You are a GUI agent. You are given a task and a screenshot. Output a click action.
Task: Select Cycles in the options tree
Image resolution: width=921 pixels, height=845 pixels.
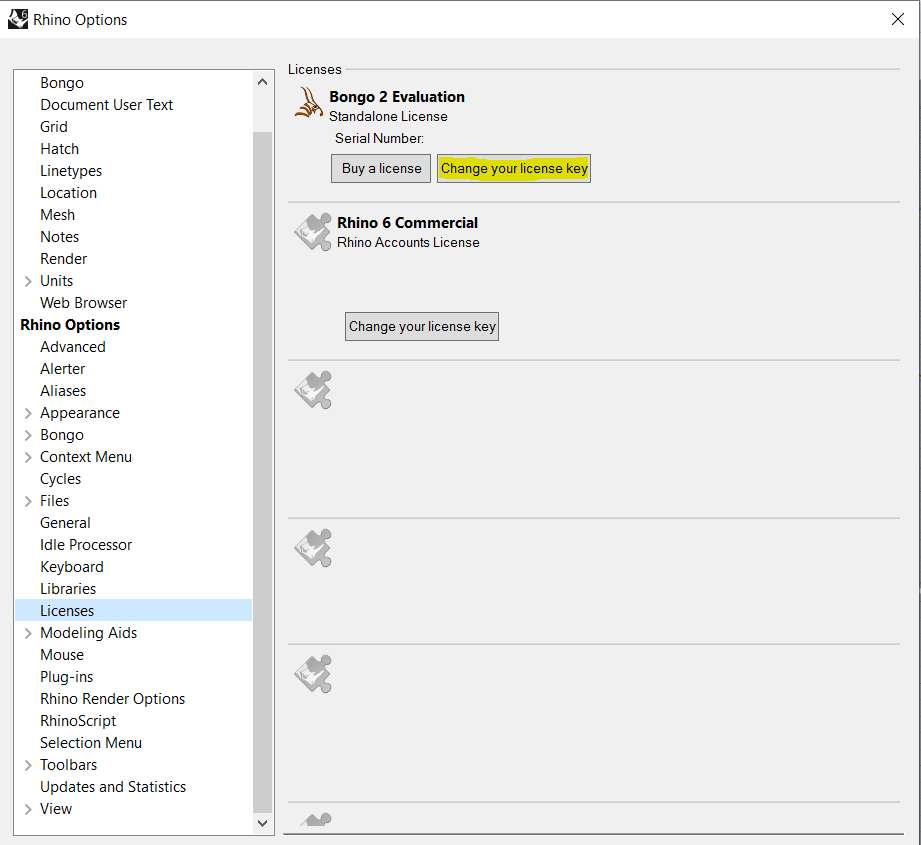(x=60, y=479)
